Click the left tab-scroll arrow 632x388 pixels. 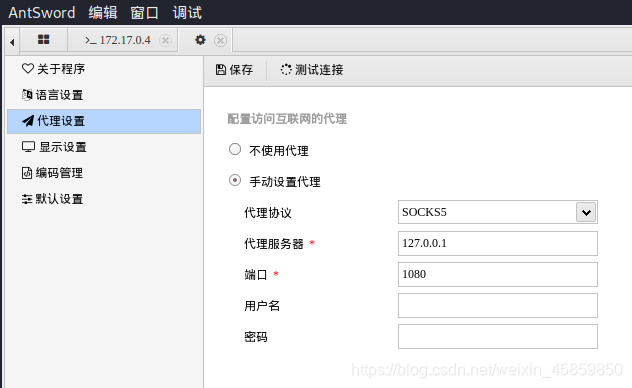pyautogui.click(x=12, y=41)
